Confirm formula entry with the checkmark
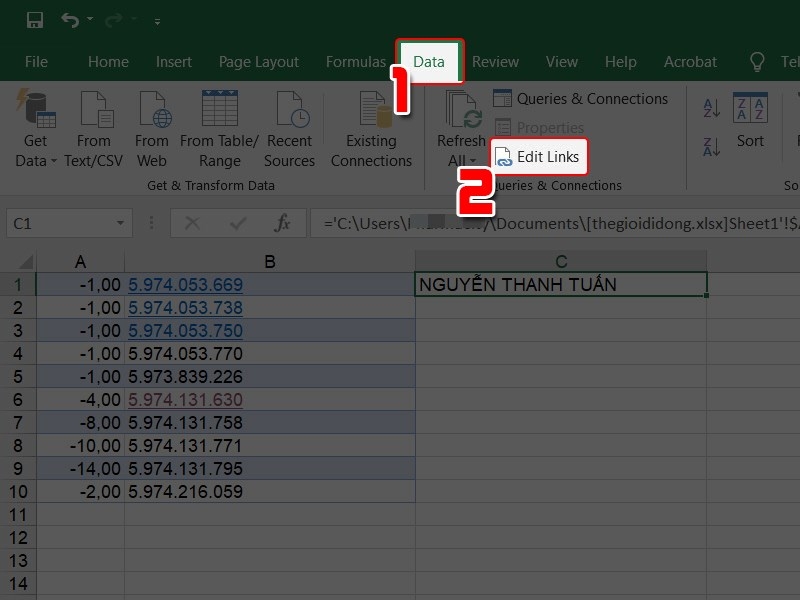Viewport: 800px width, 600px height. [238, 223]
